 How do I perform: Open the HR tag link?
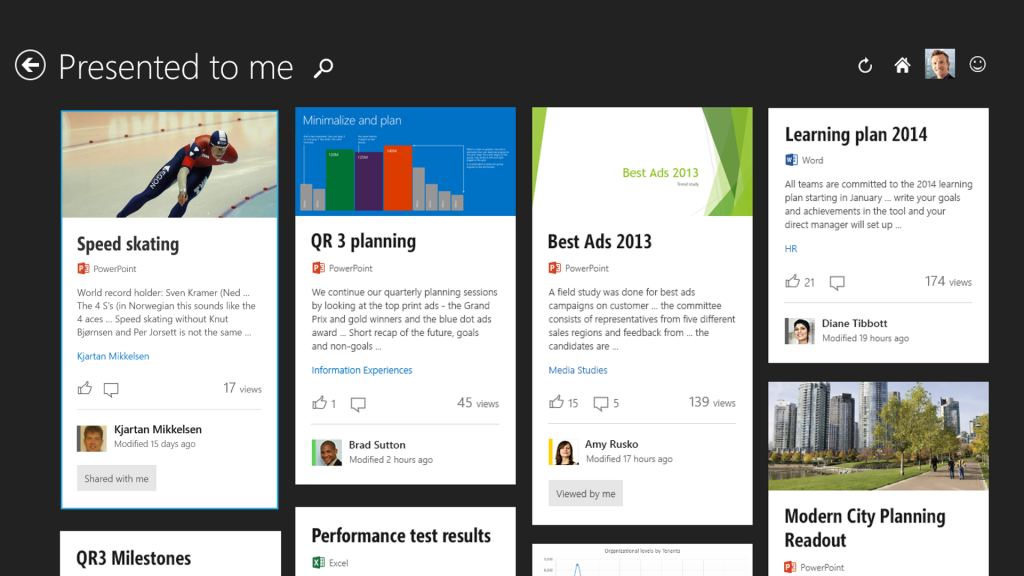[791, 249]
